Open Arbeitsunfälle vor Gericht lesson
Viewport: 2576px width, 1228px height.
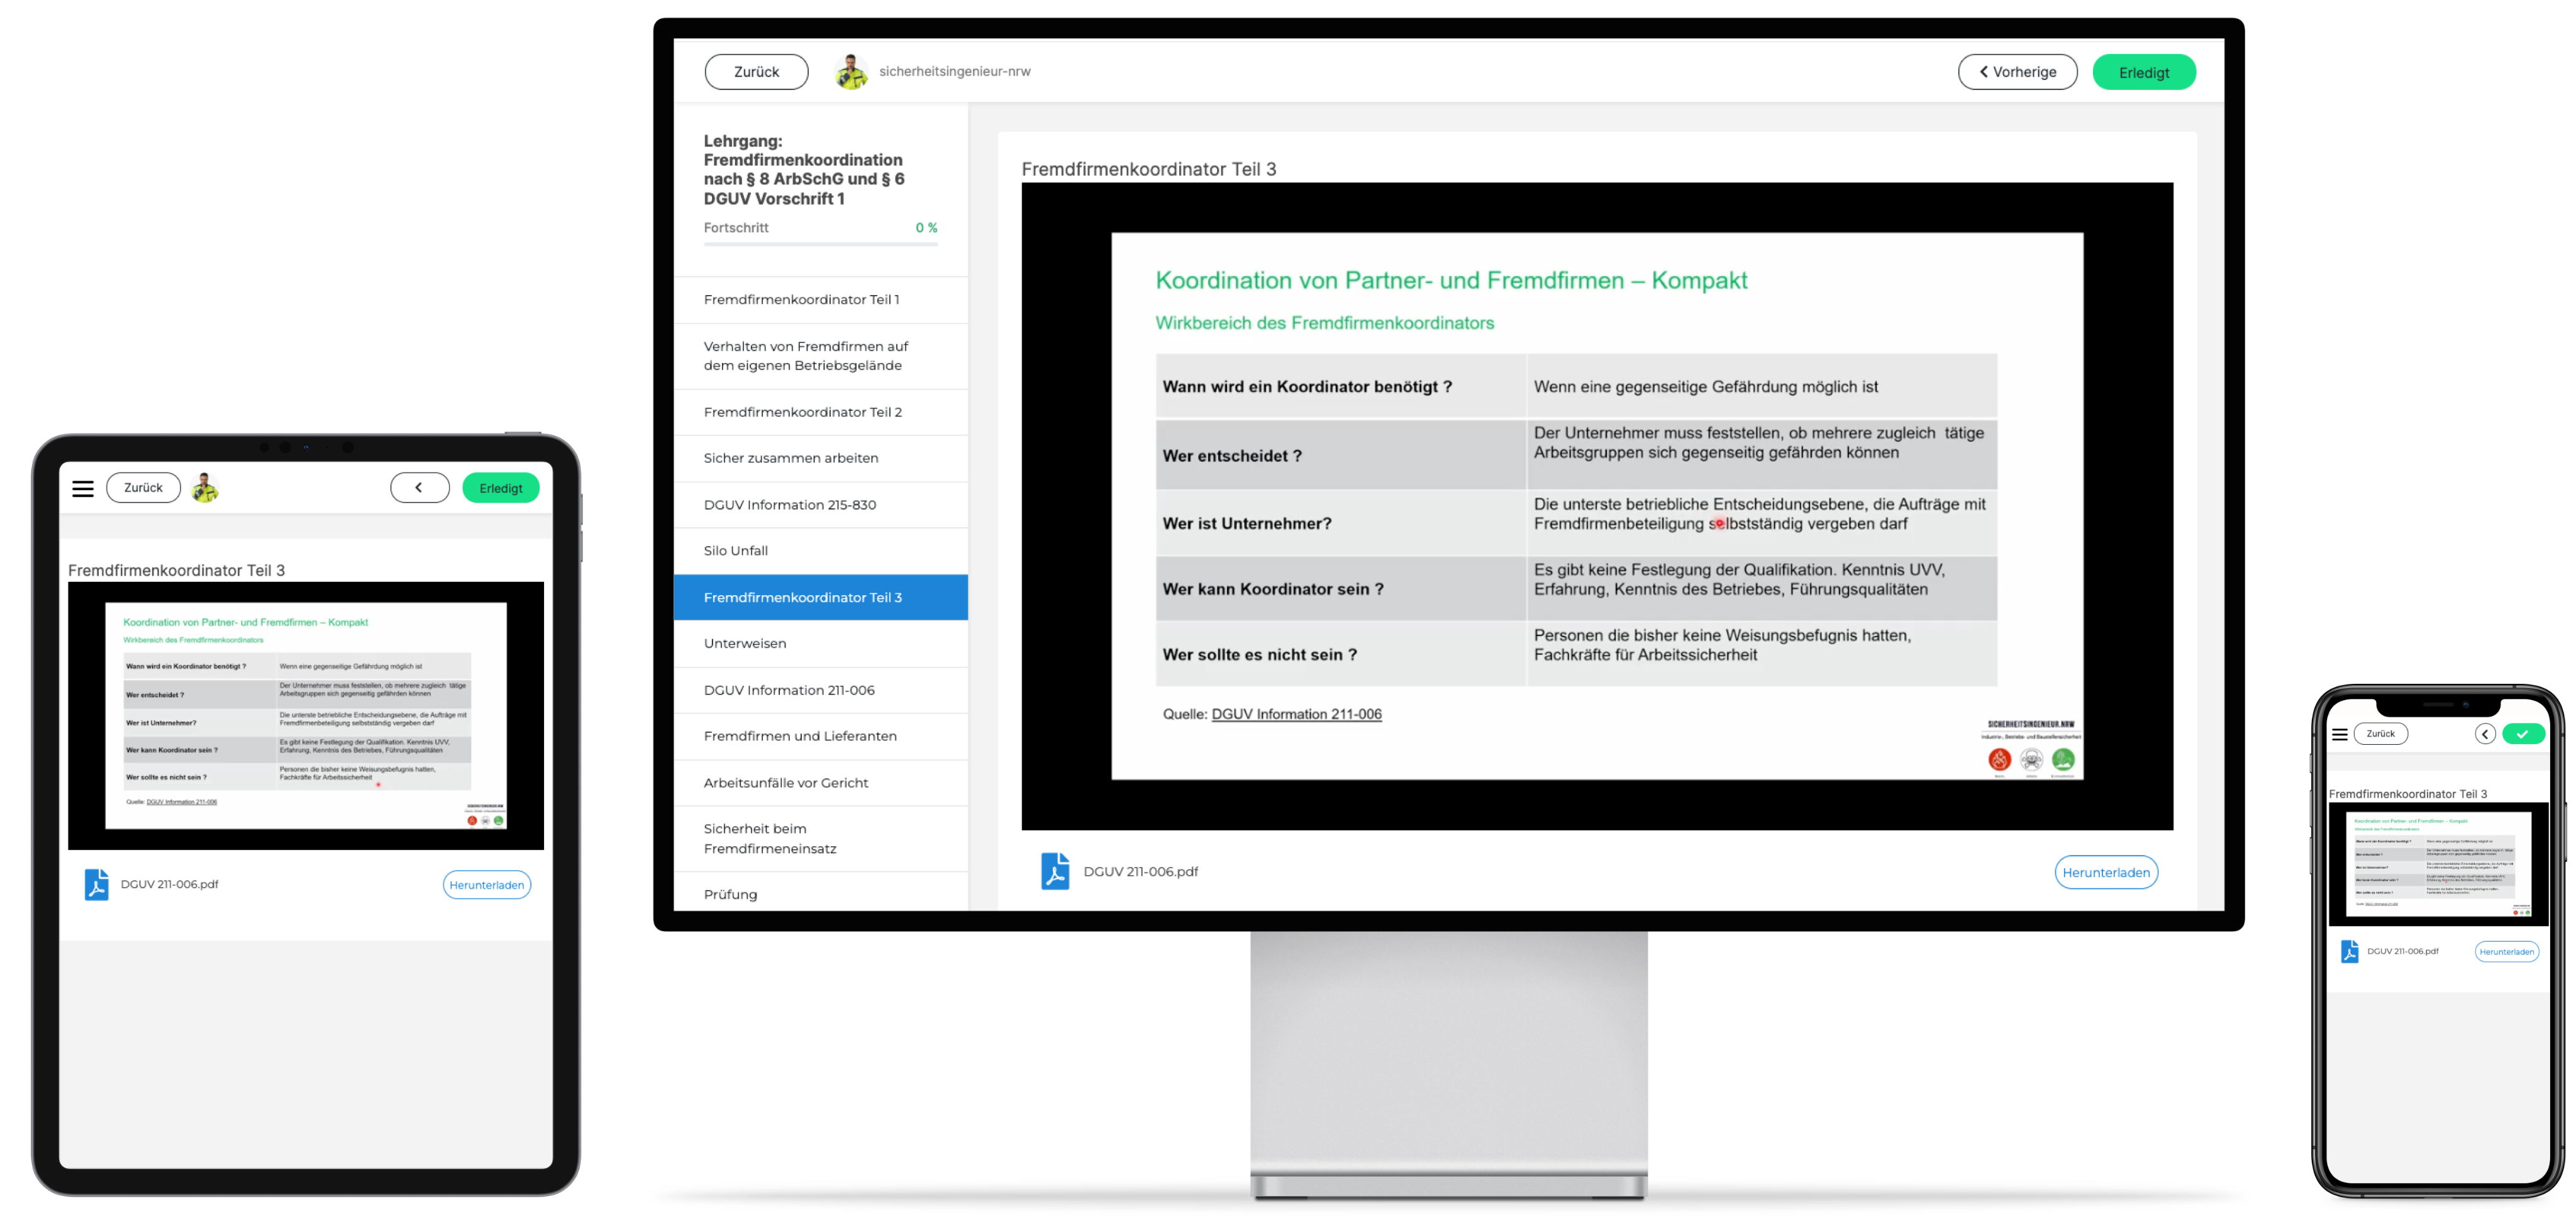click(x=820, y=783)
